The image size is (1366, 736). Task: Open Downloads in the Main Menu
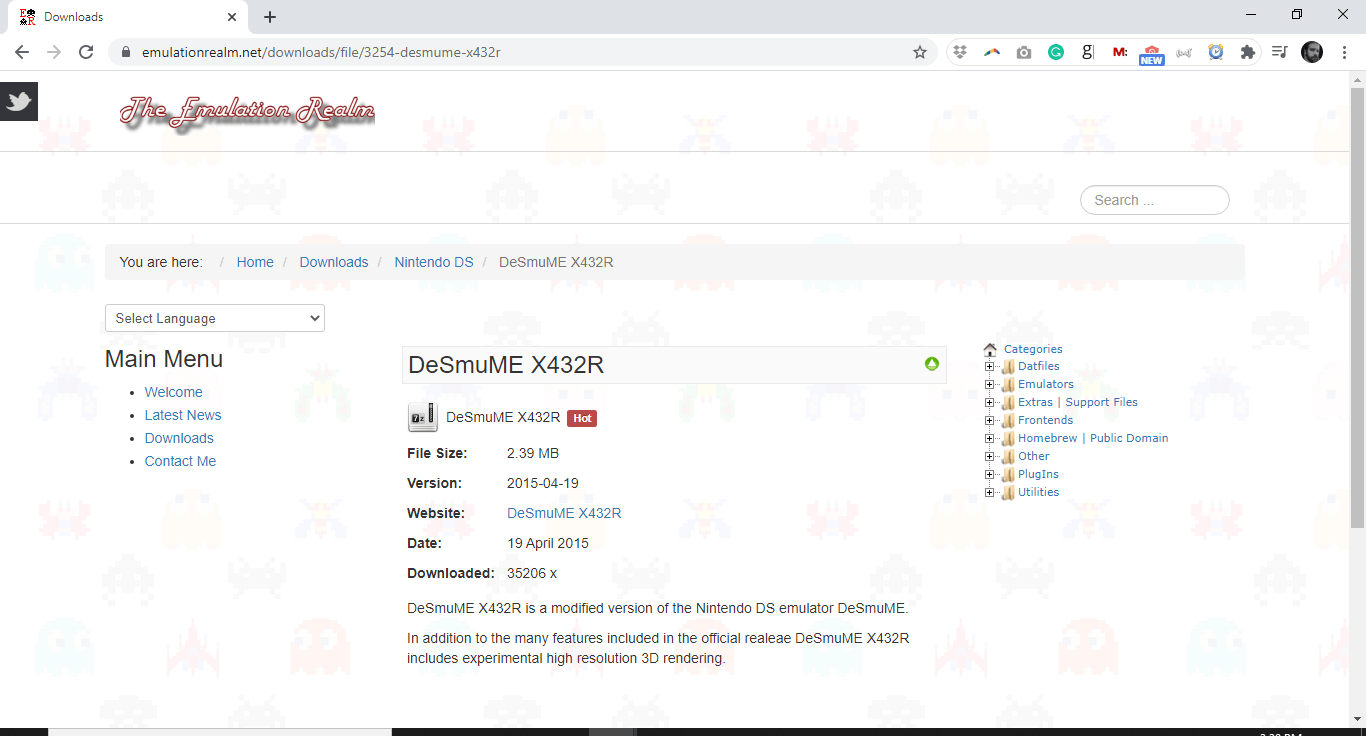[x=179, y=438]
